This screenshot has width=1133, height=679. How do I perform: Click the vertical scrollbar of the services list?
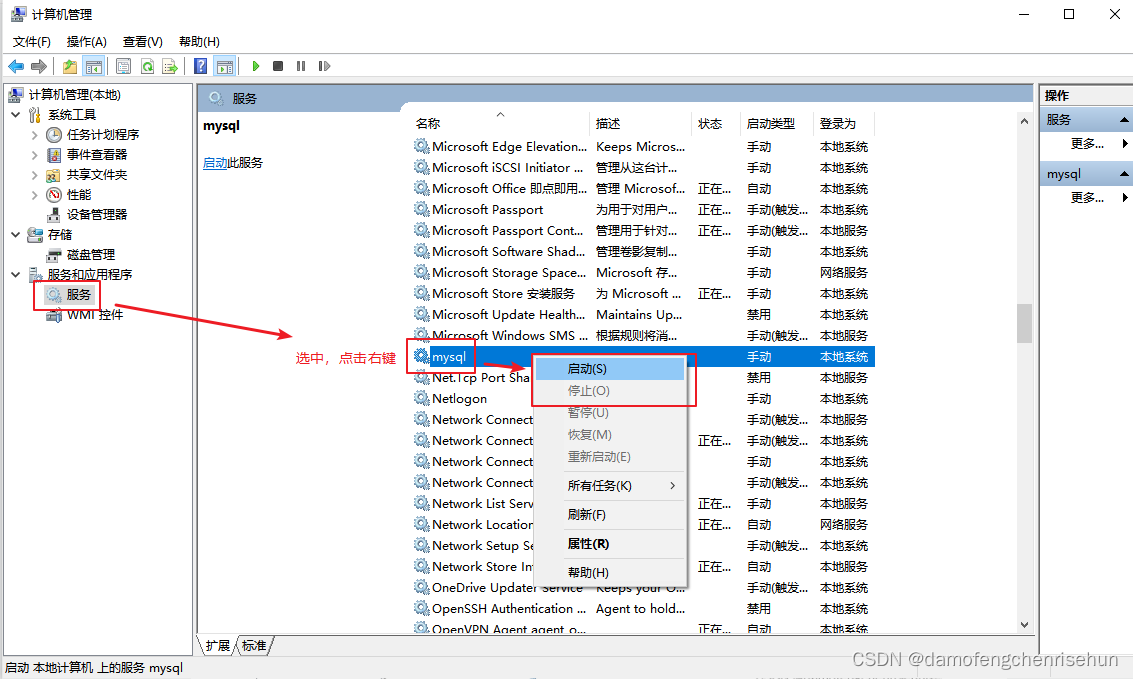1024,324
